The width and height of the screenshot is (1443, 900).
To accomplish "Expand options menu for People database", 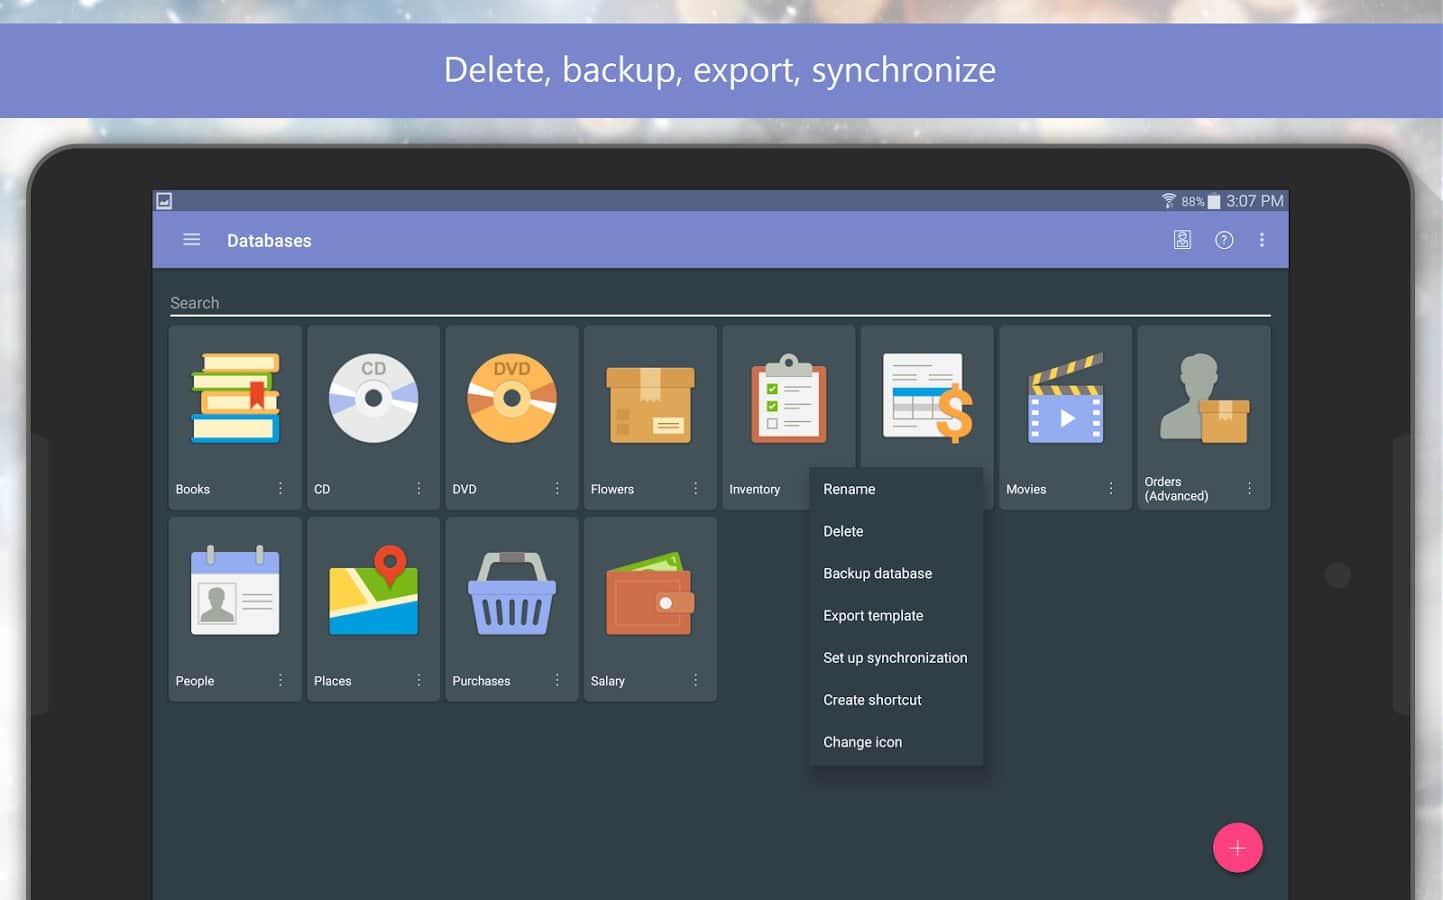I will 280,680.
